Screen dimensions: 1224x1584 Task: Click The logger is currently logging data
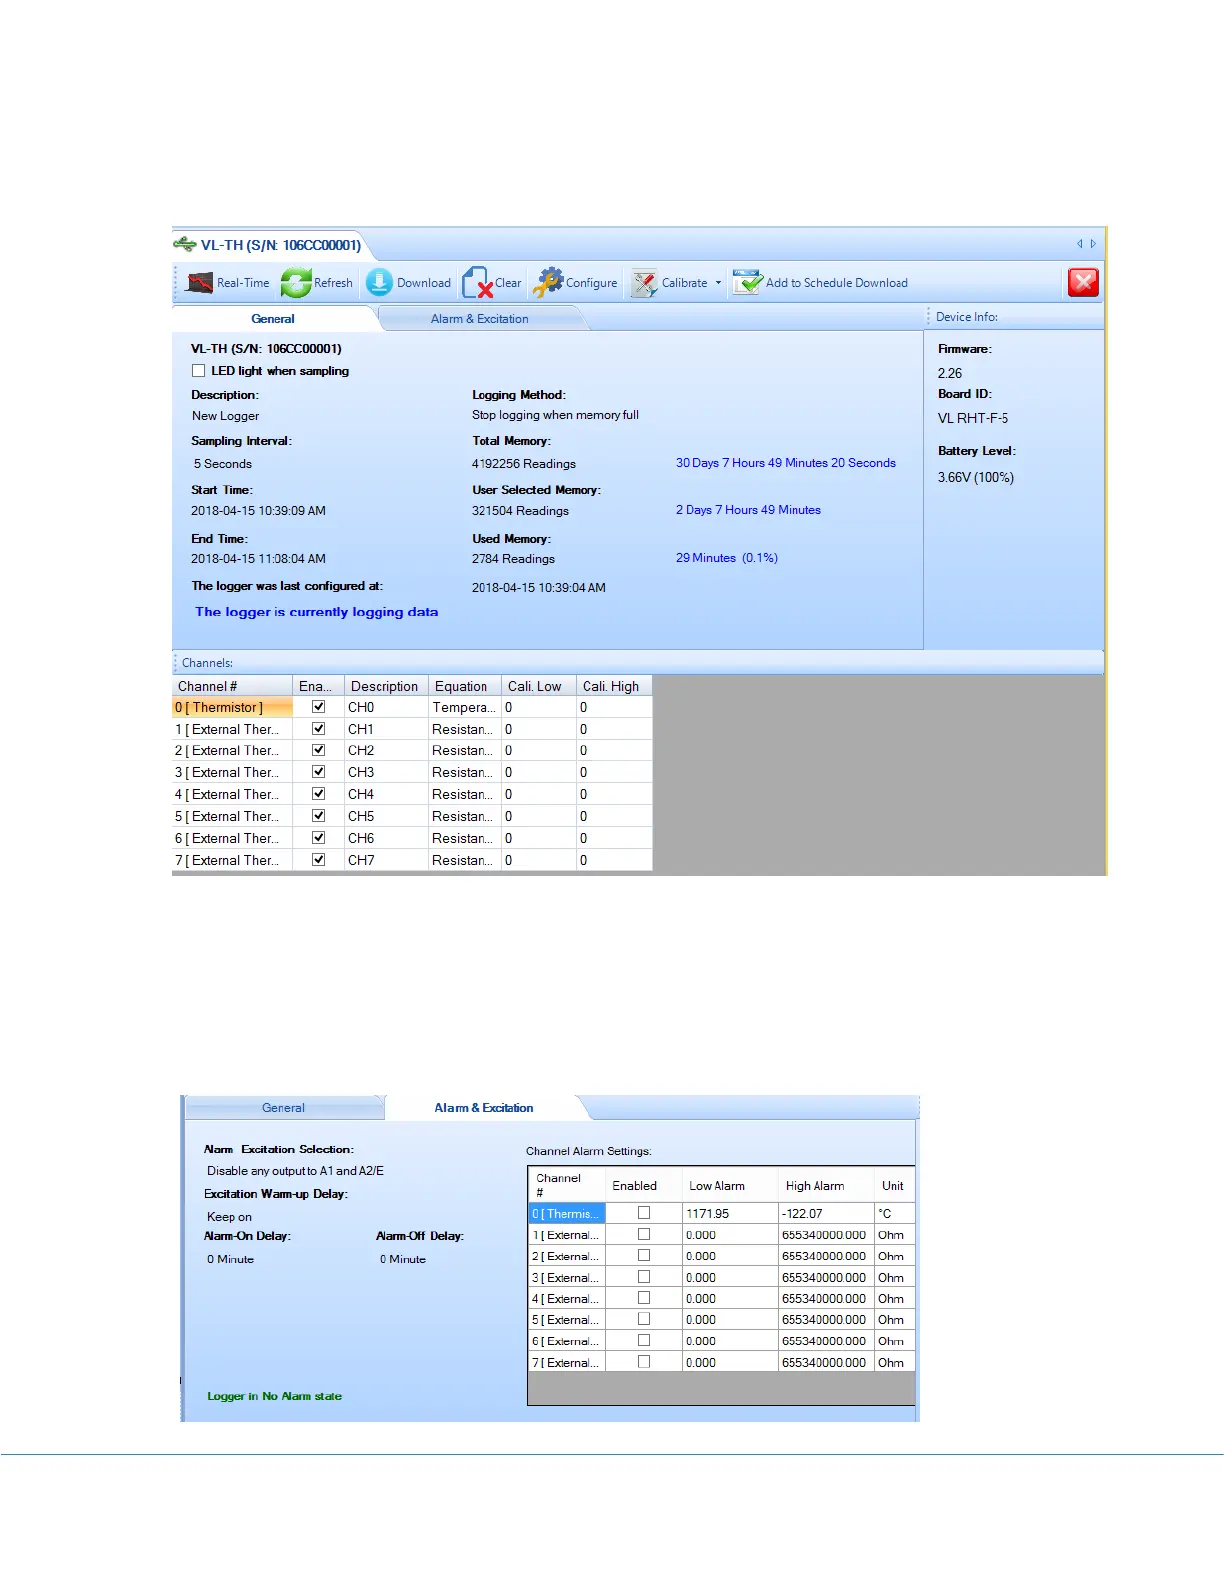316,612
